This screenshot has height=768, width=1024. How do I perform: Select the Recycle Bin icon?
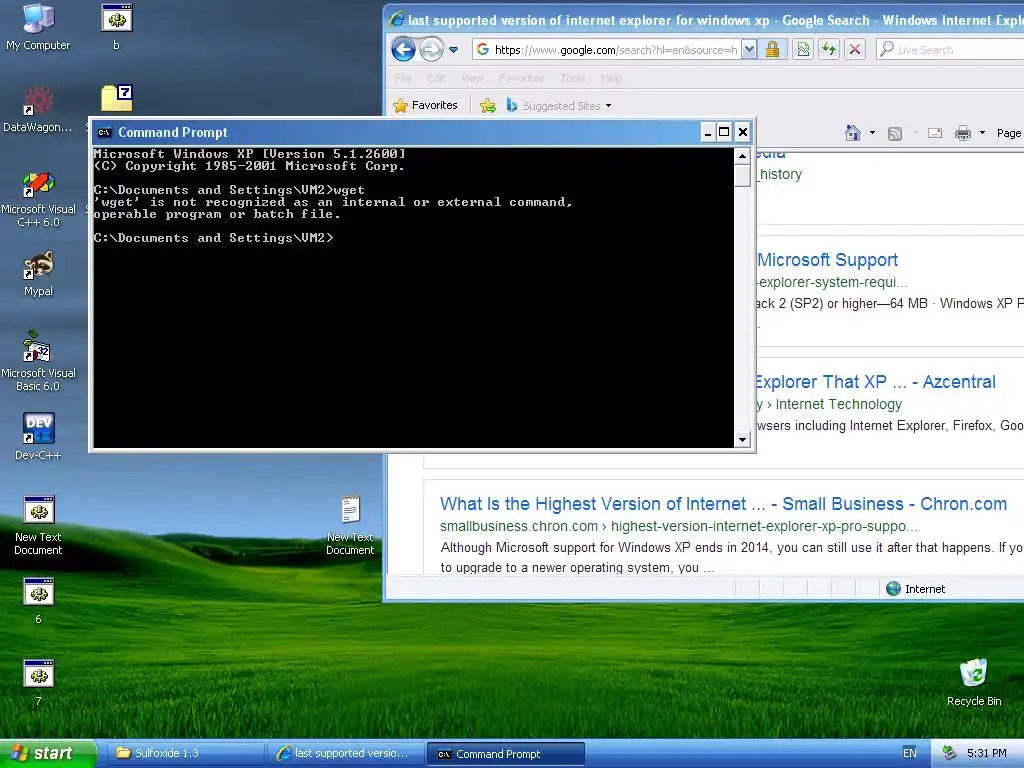(974, 682)
